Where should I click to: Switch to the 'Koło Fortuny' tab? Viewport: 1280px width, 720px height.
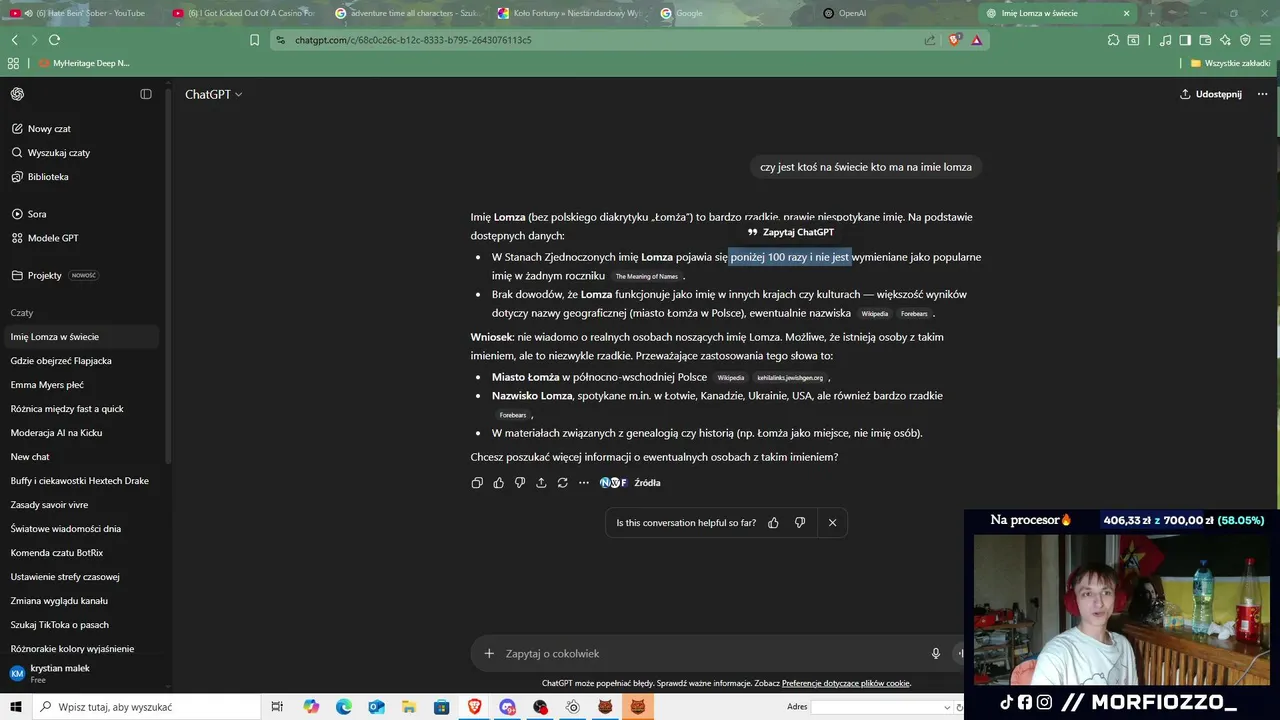coord(569,13)
